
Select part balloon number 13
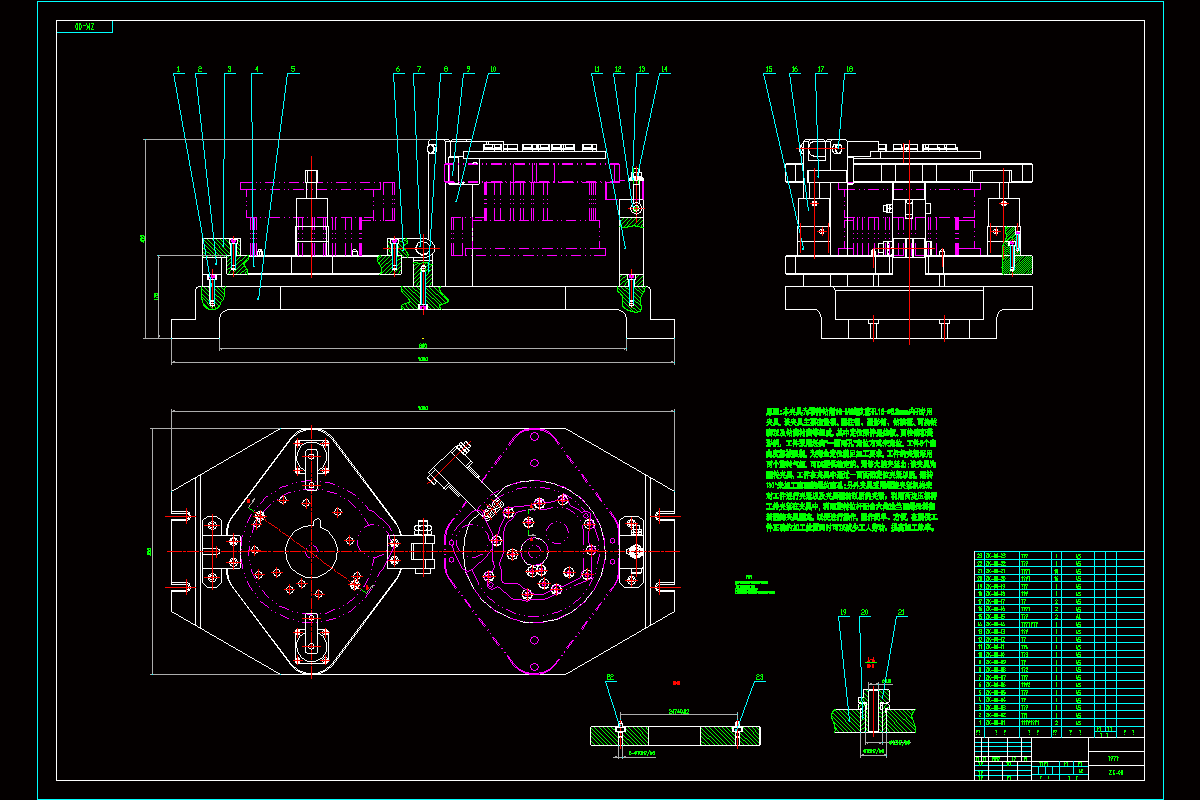[641, 70]
